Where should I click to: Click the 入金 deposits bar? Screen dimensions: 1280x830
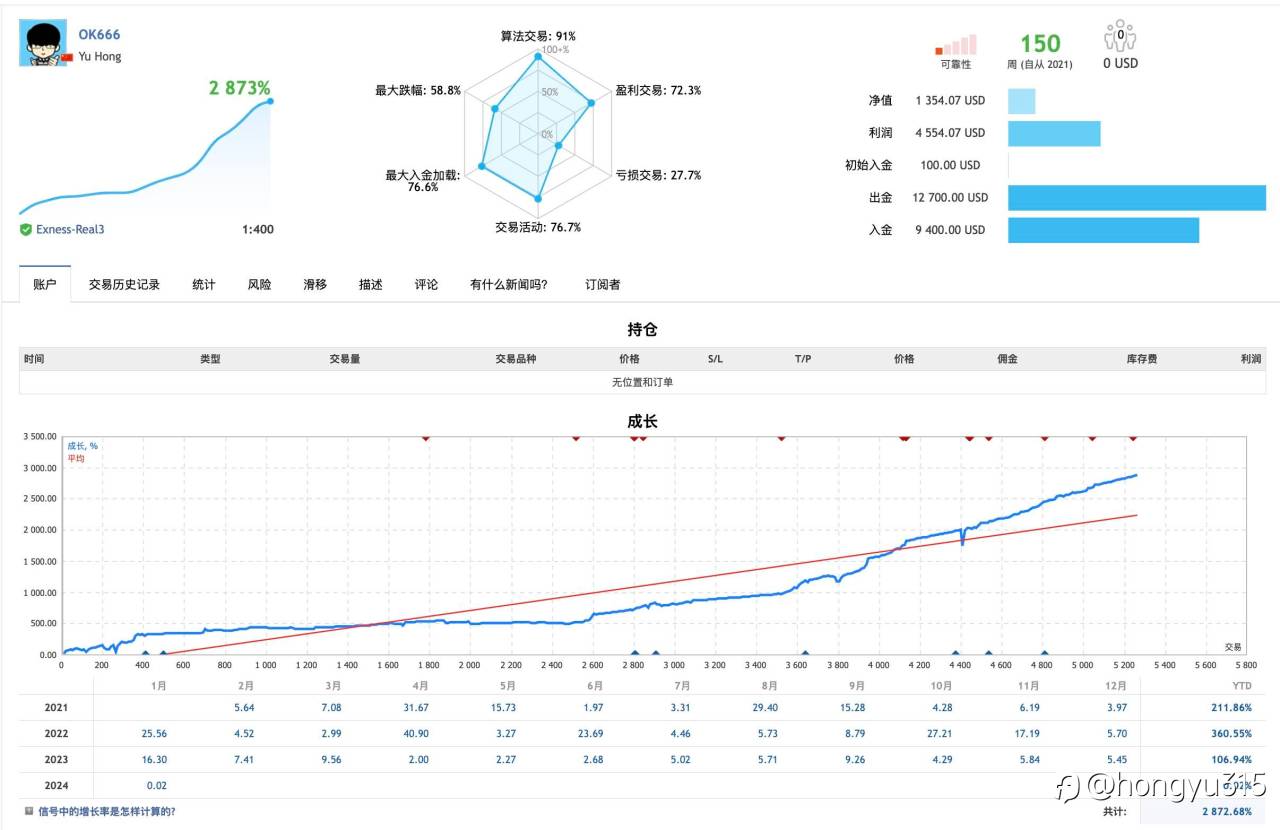click(x=1103, y=230)
